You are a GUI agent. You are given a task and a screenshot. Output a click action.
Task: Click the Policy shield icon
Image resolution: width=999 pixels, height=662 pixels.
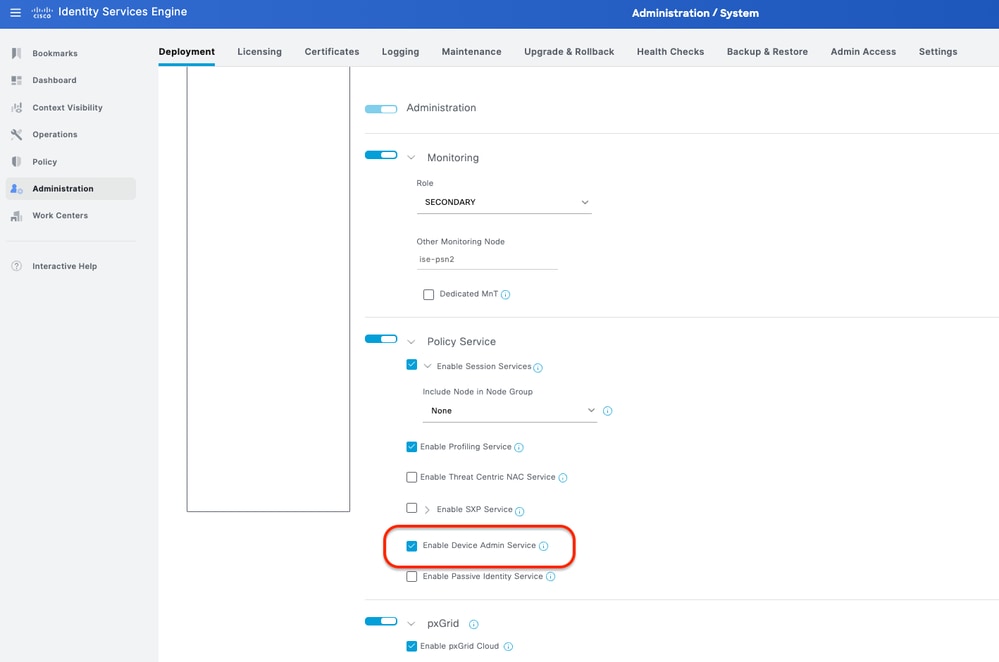17,162
